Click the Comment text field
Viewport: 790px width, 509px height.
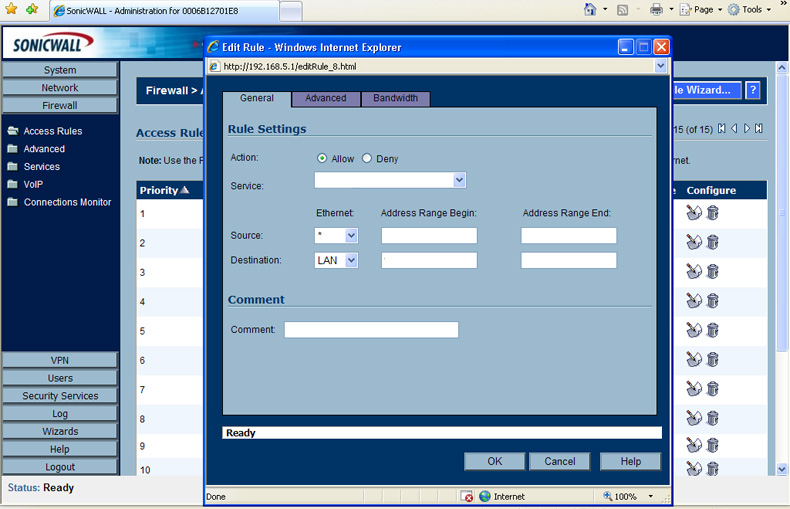(371, 330)
